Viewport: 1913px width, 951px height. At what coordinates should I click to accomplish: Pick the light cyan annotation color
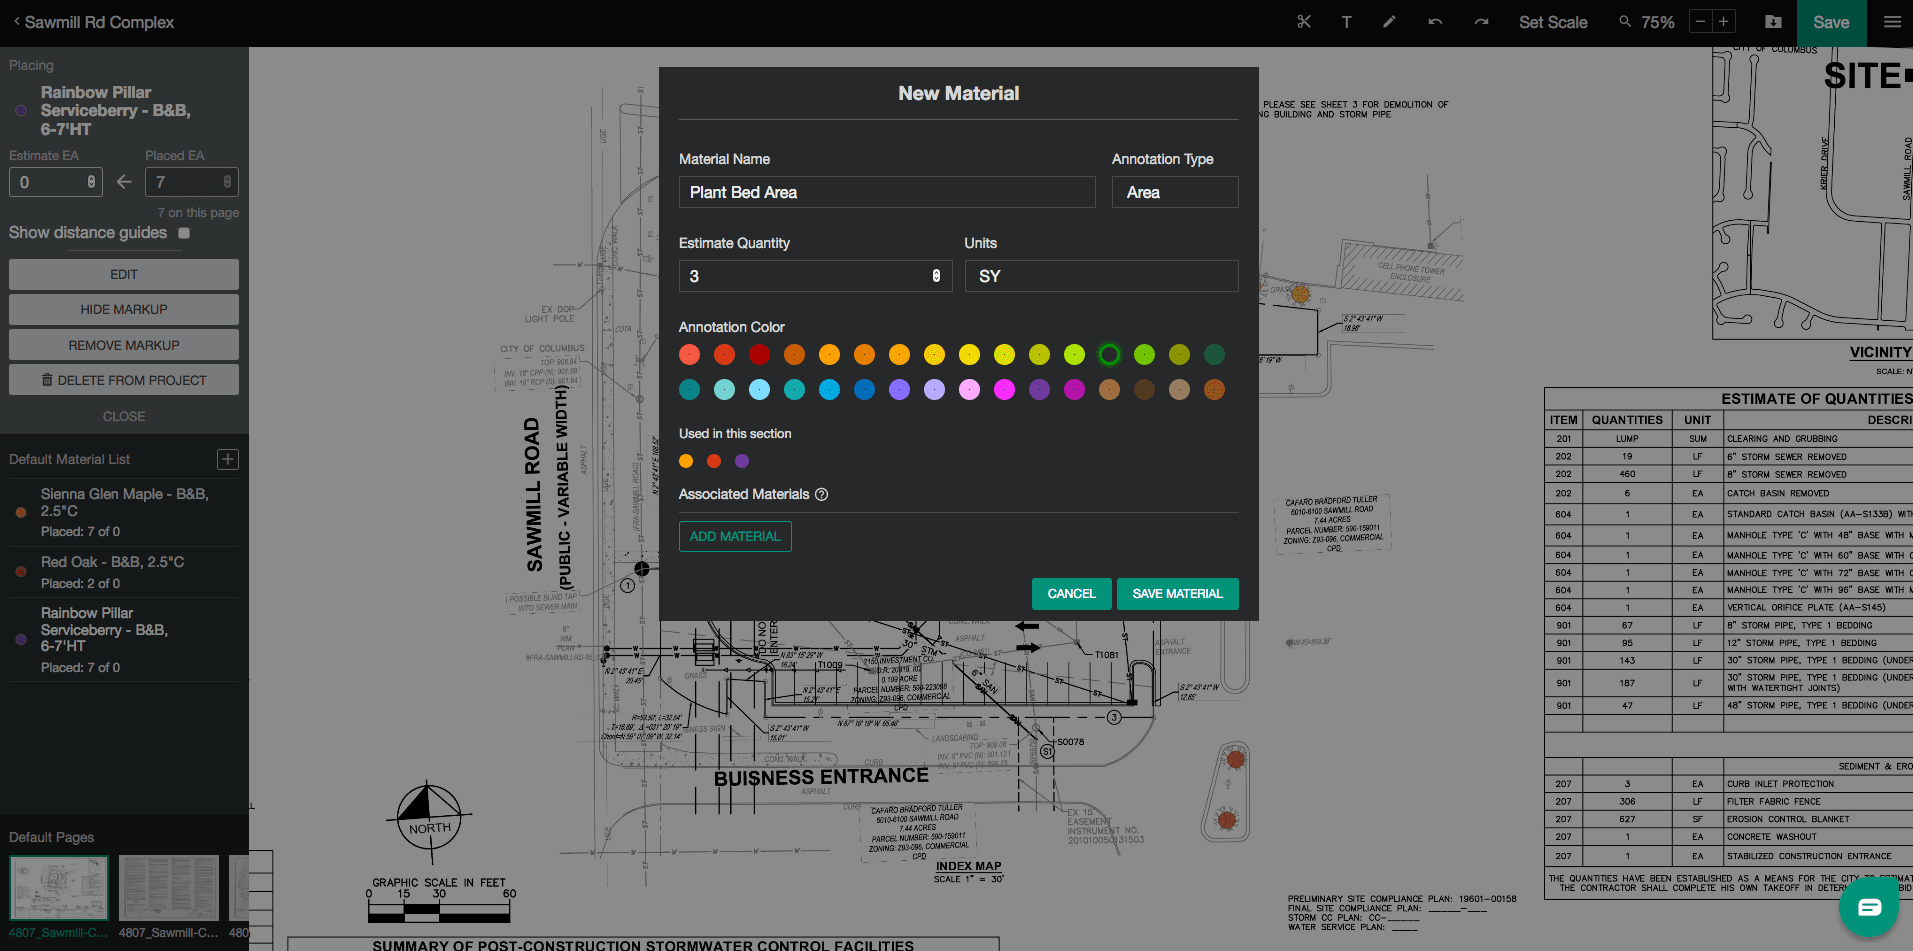(x=759, y=389)
